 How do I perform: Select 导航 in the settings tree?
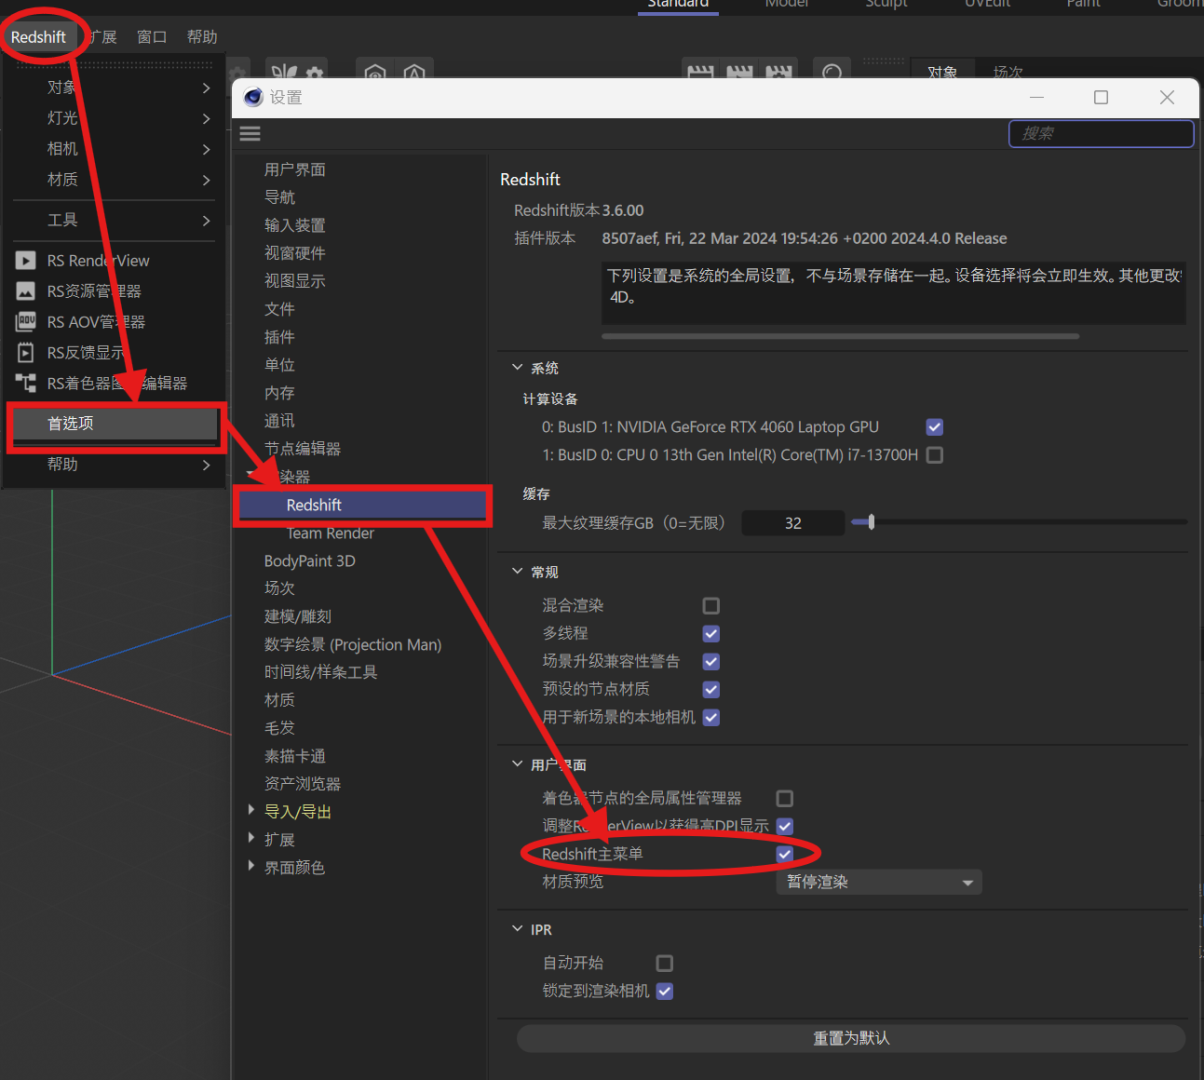tap(280, 198)
